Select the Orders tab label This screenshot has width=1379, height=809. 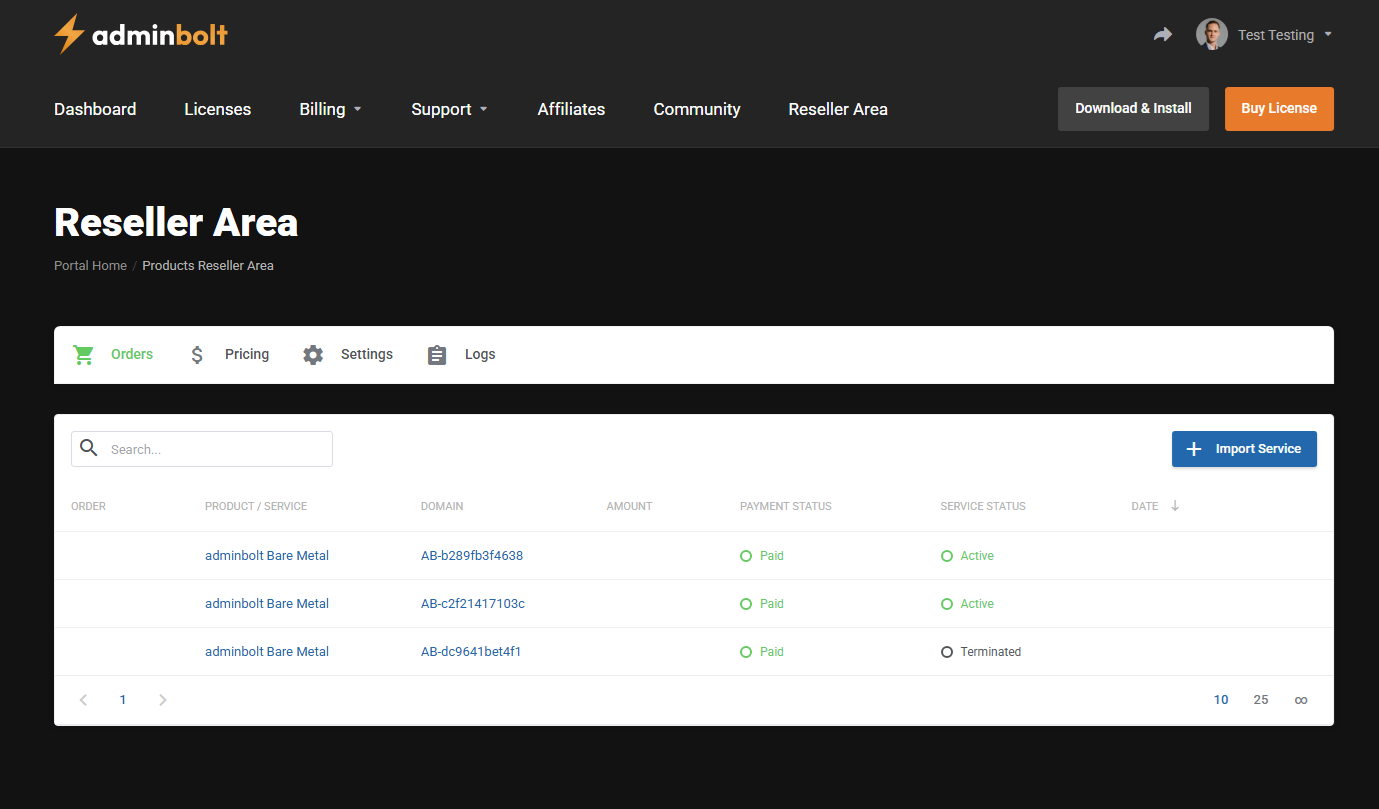[x=132, y=354]
